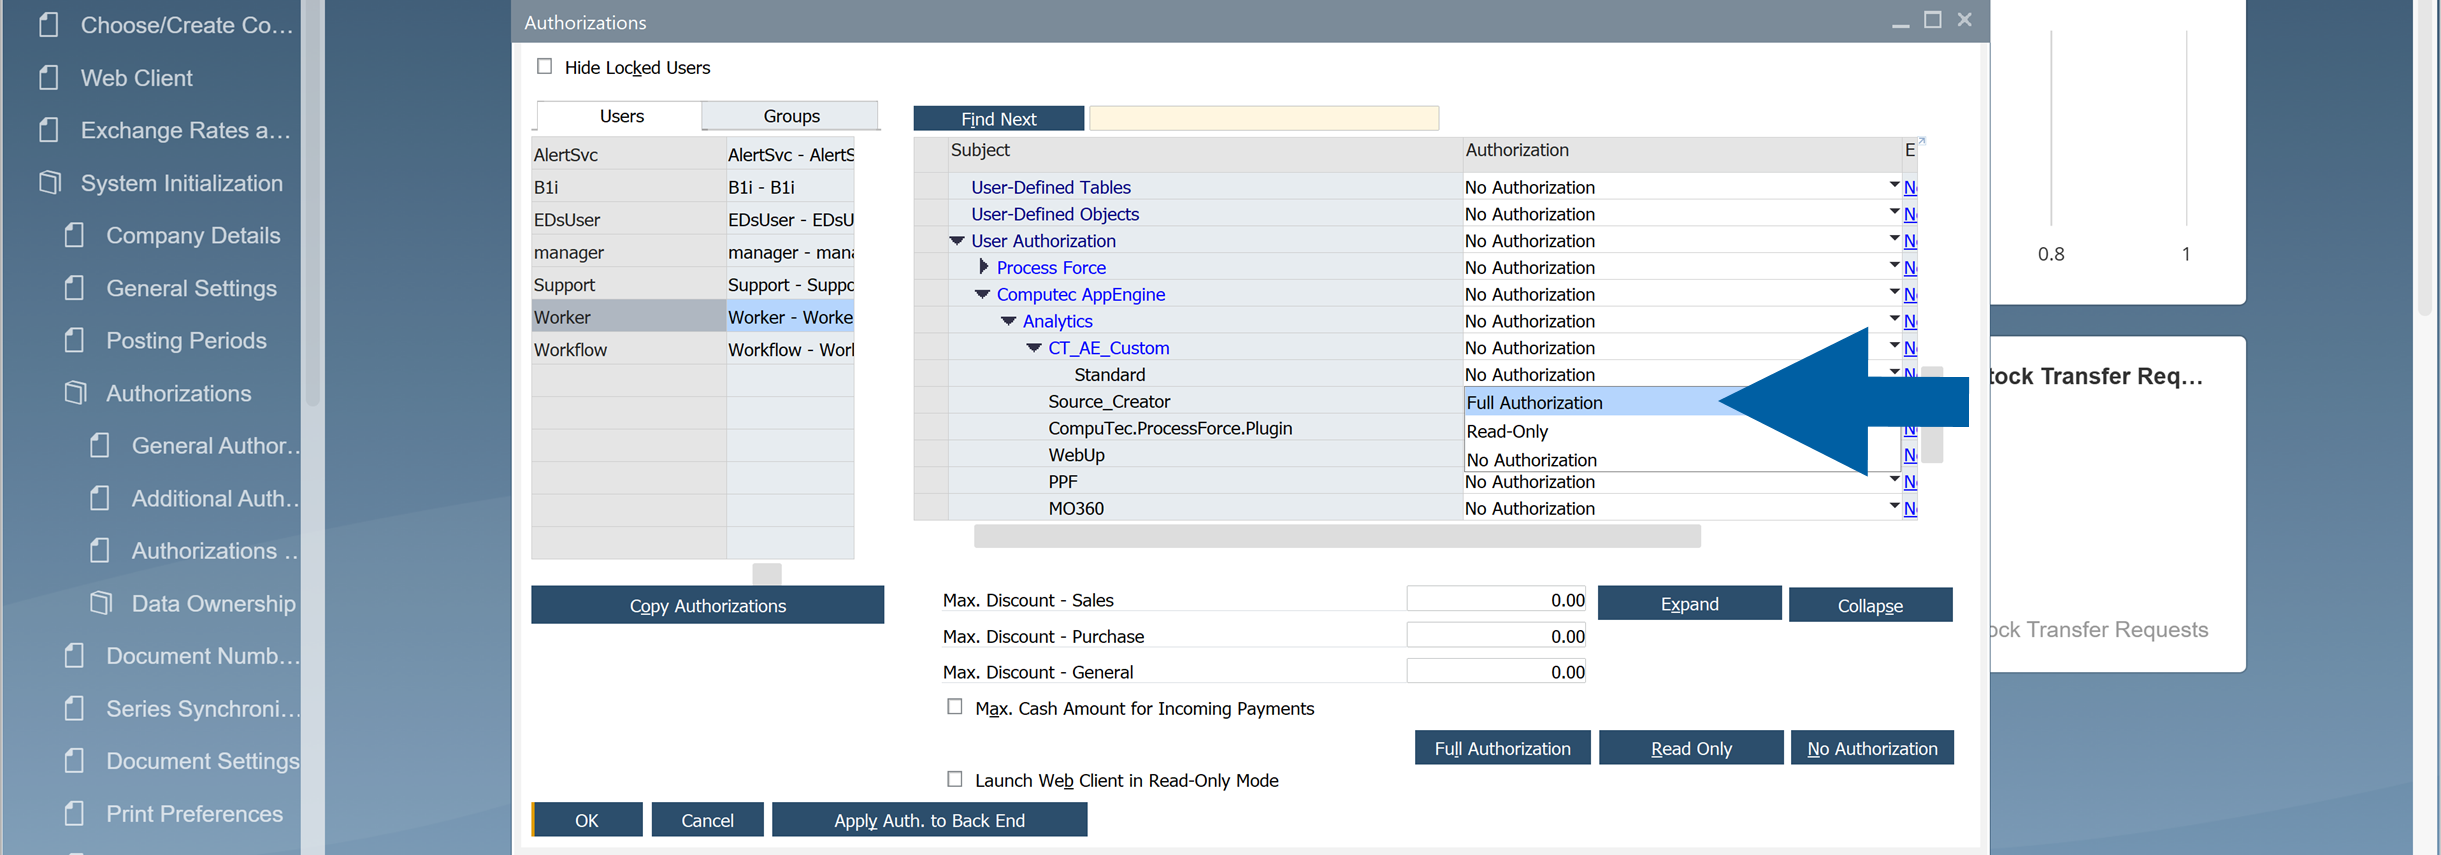Click the System Initialization folder icon
2441x855 pixels.
[50, 182]
